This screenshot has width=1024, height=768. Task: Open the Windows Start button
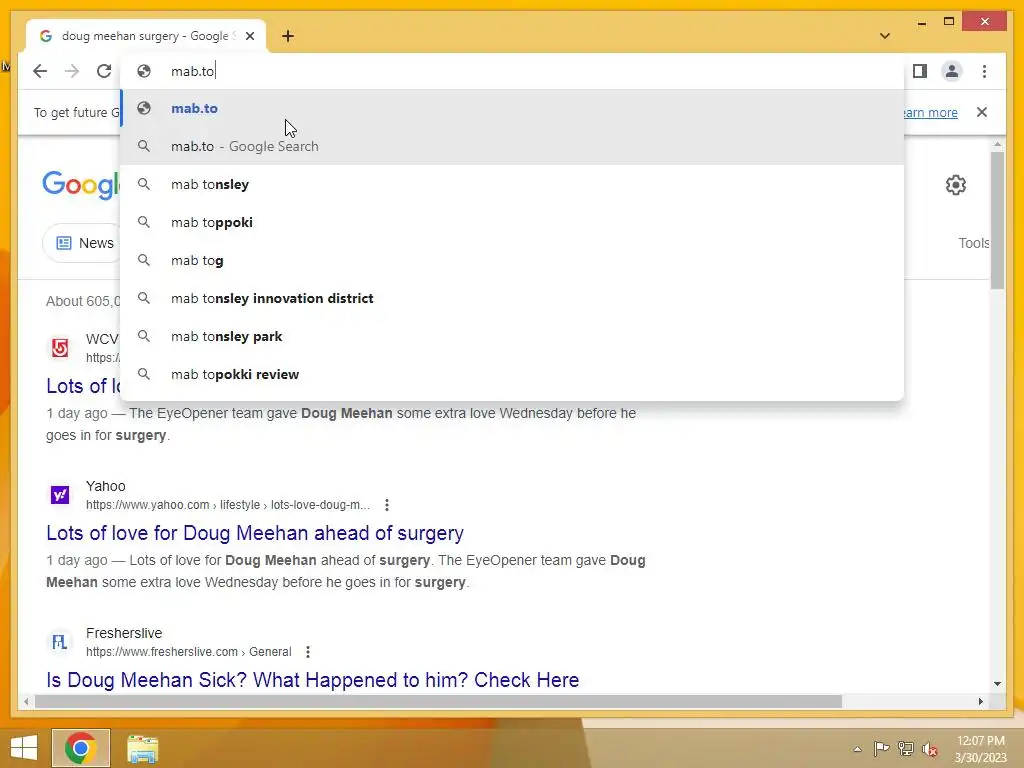point(24,748)
